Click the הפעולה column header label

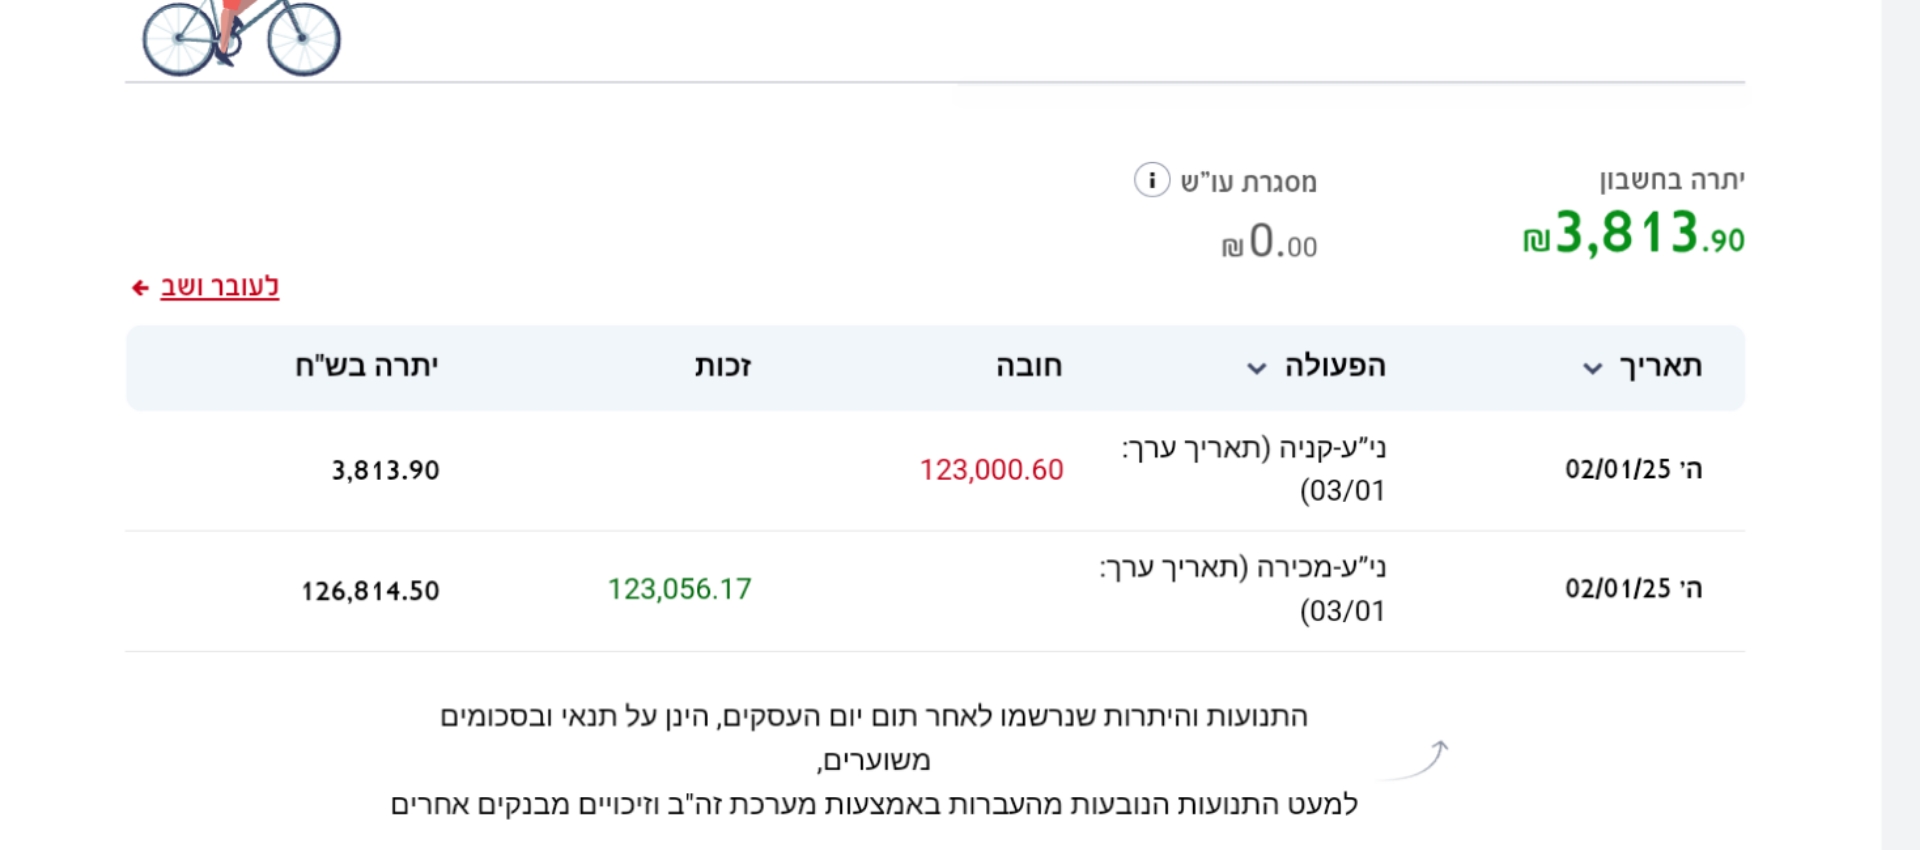[x=1335, y=366]
